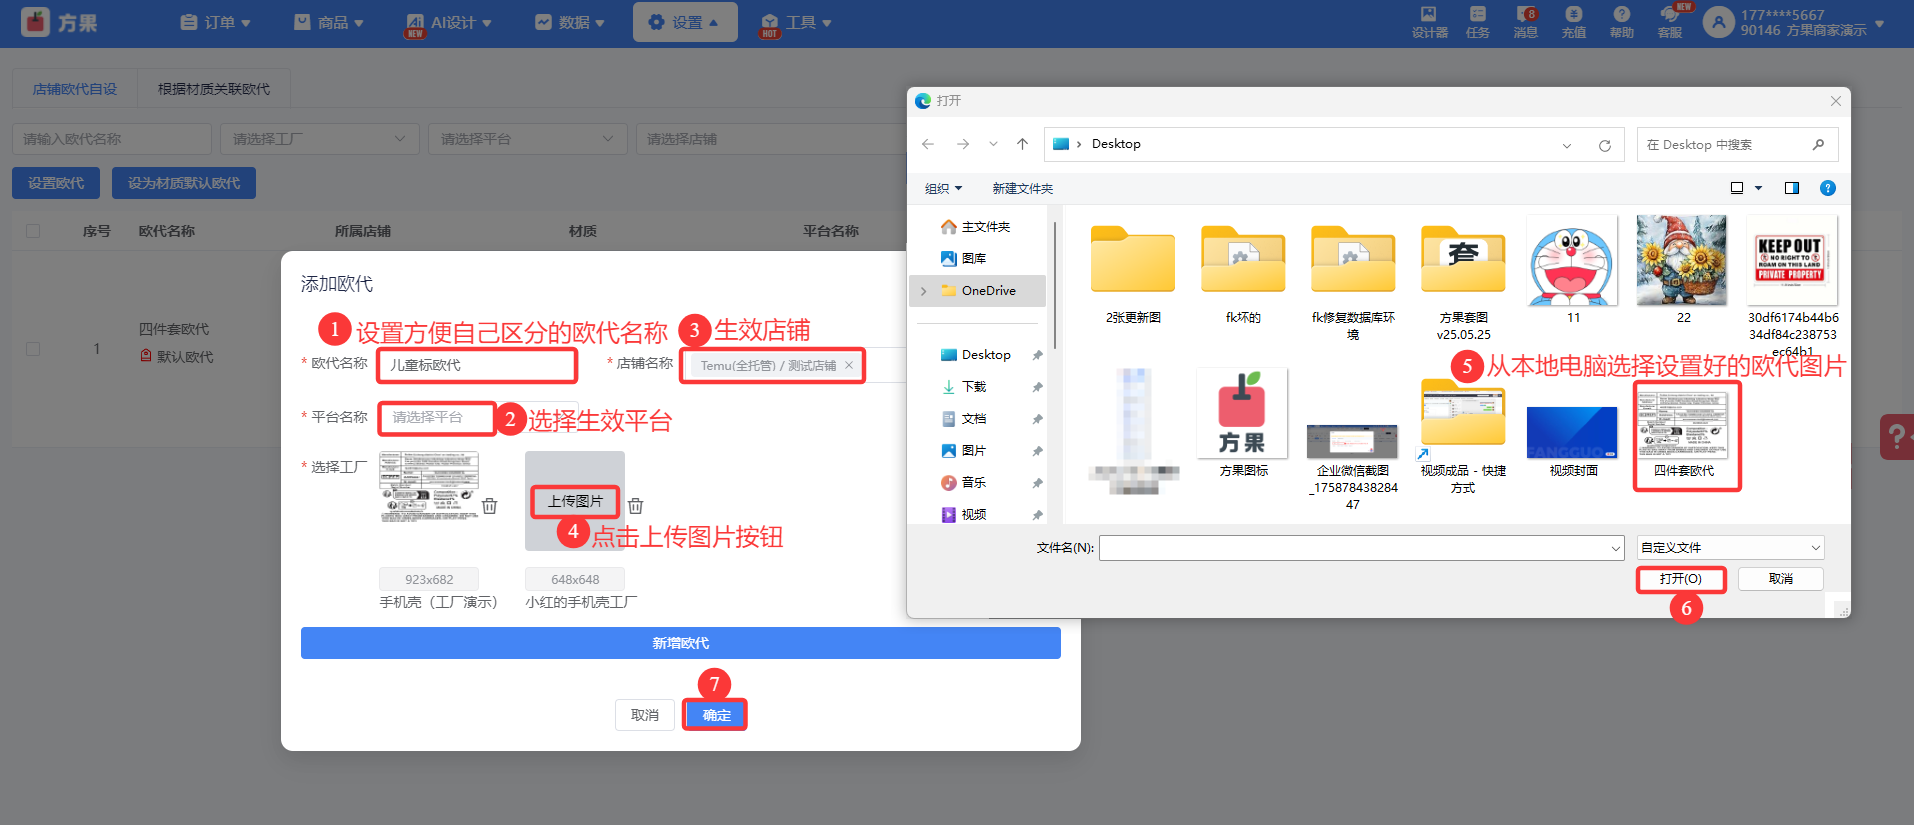The height and width of the screenshot is (825, 1914).
Task: Click the 方果 logo in the top bar
Action: tap(59, 22)
